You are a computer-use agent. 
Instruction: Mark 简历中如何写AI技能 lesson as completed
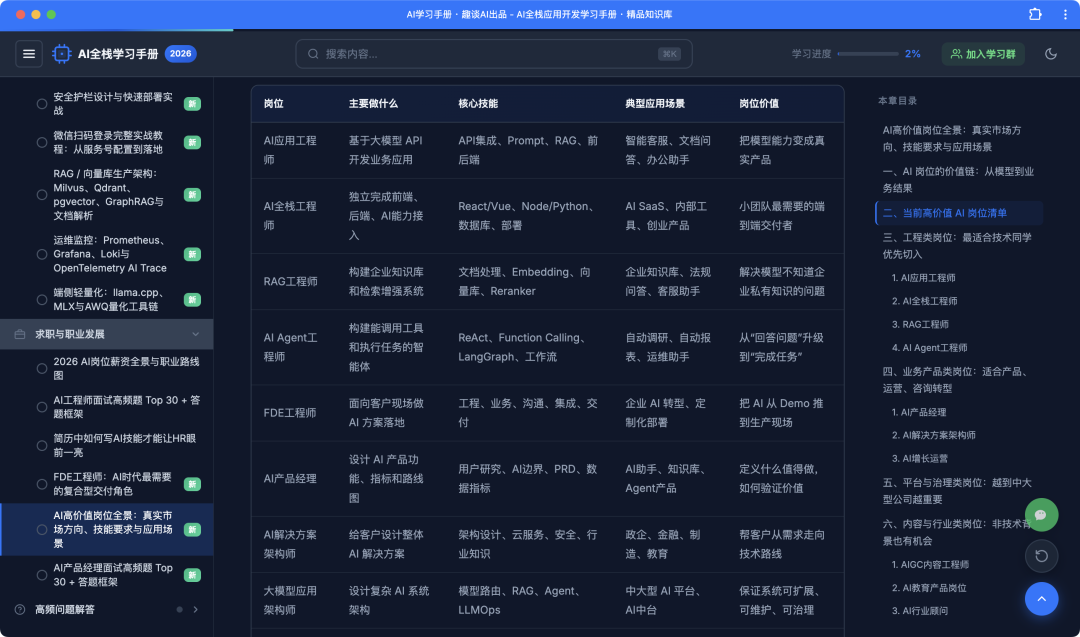[x=42, y=446]
